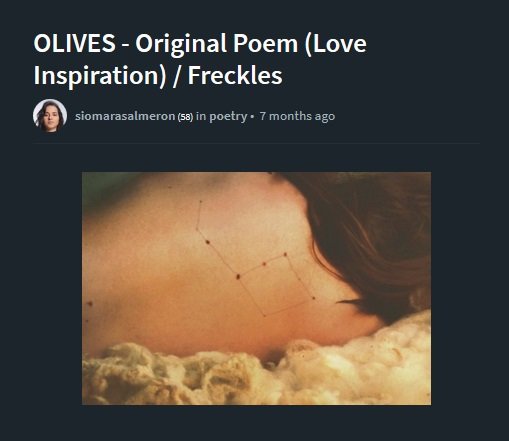Open the poetry category link
Image resolution: width=509 pixels, height=441 pixels.
pos(228,116)
